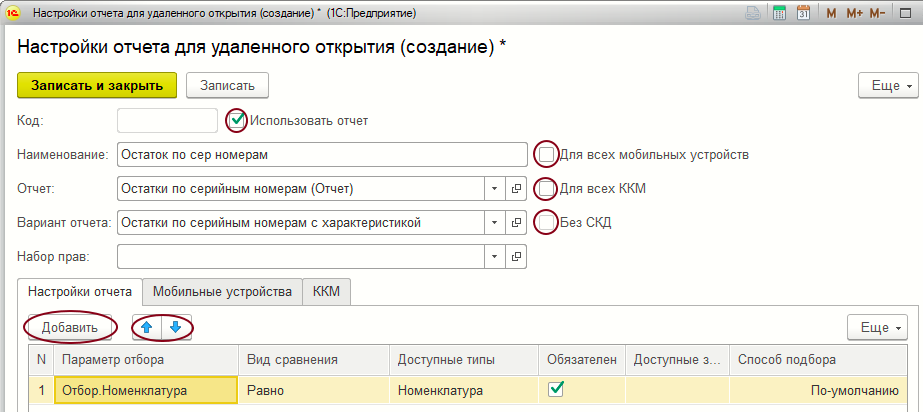The height and width of the screenshot is (412, 923).
Task: Click the Доступные типы column header
Action: point(464,360)
